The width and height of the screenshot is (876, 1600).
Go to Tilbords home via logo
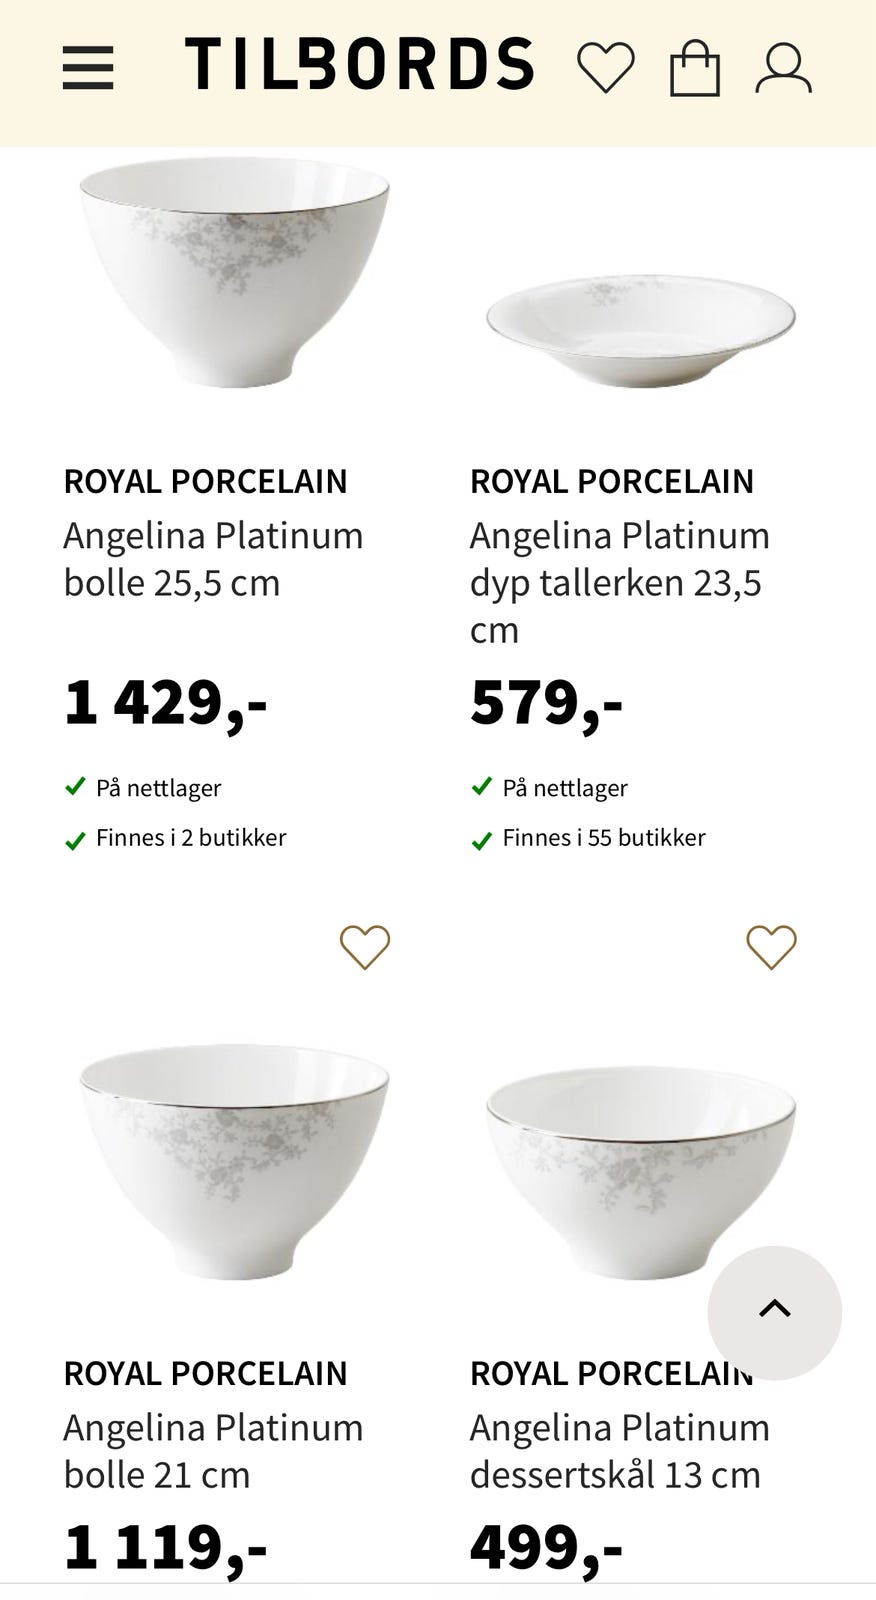click(359, 65)
